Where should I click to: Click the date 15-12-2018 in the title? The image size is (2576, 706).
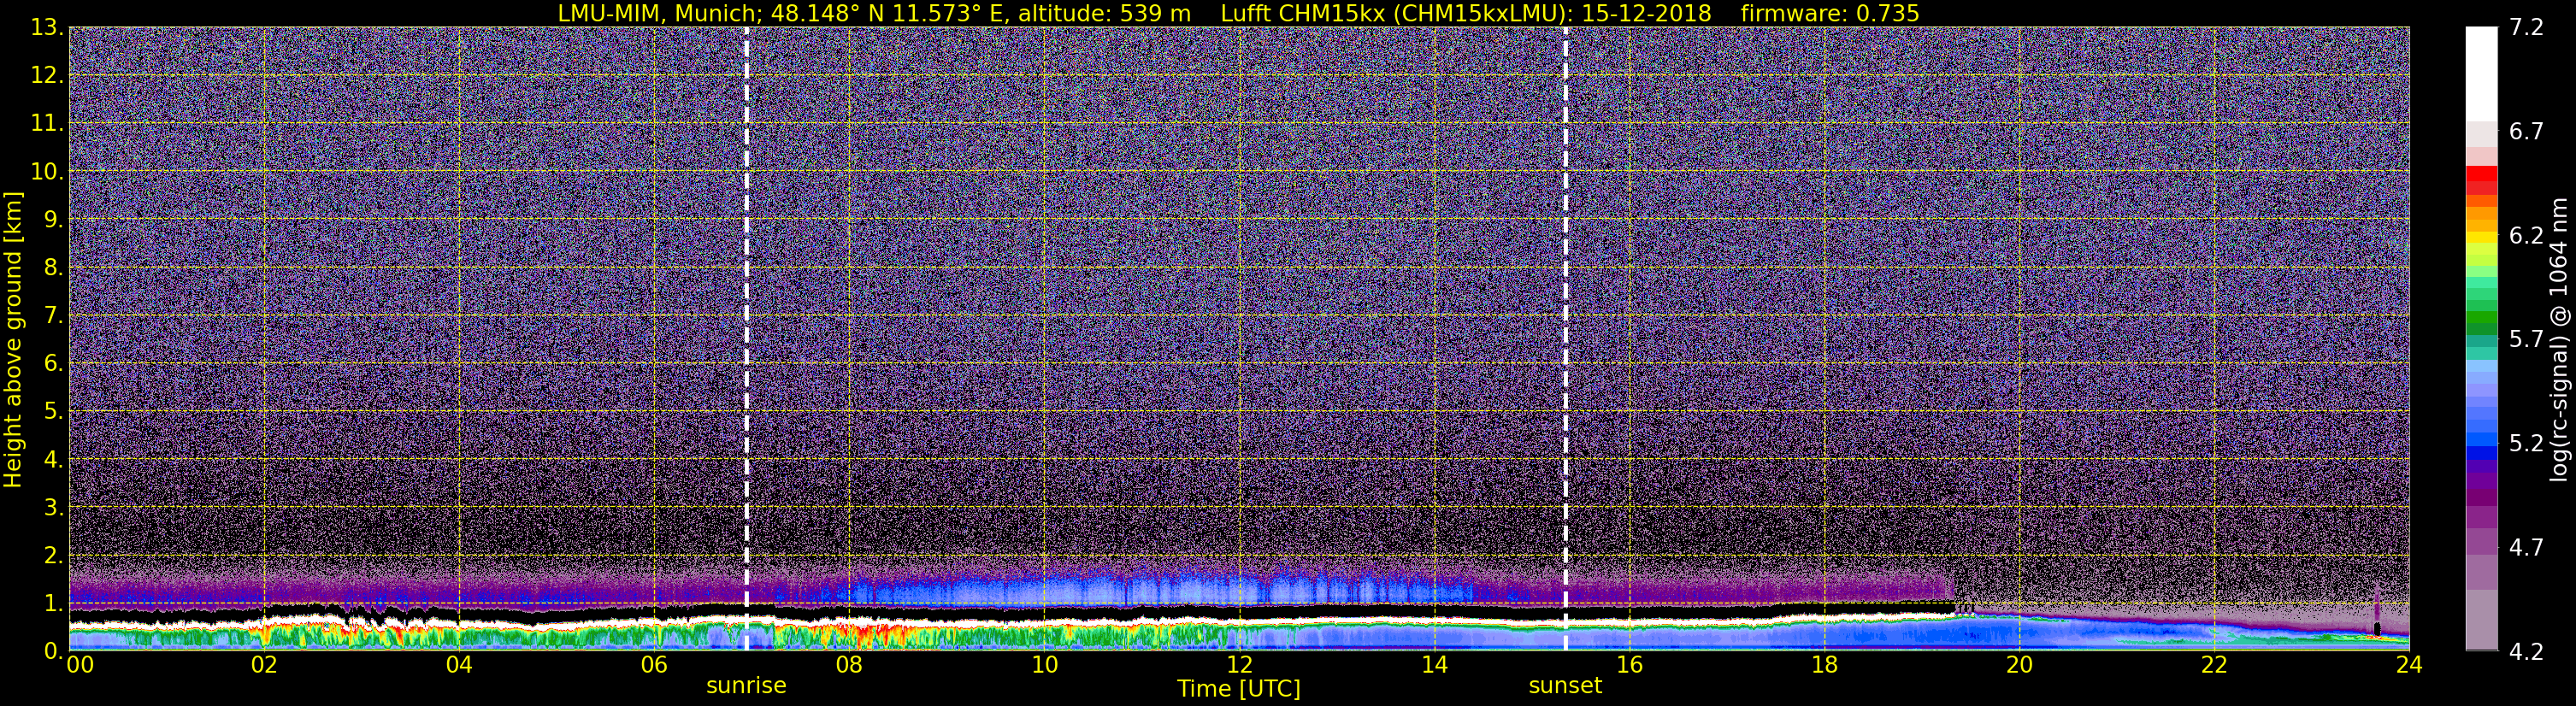coord(1645,13)
